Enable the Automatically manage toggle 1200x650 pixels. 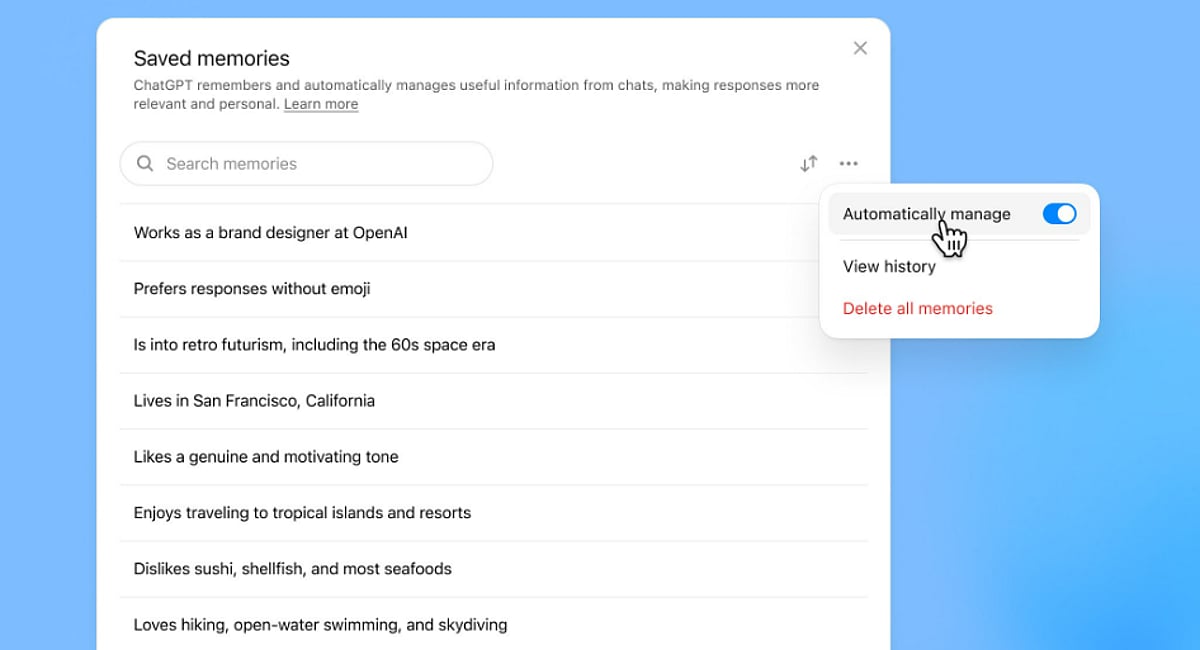(1059, 213)
